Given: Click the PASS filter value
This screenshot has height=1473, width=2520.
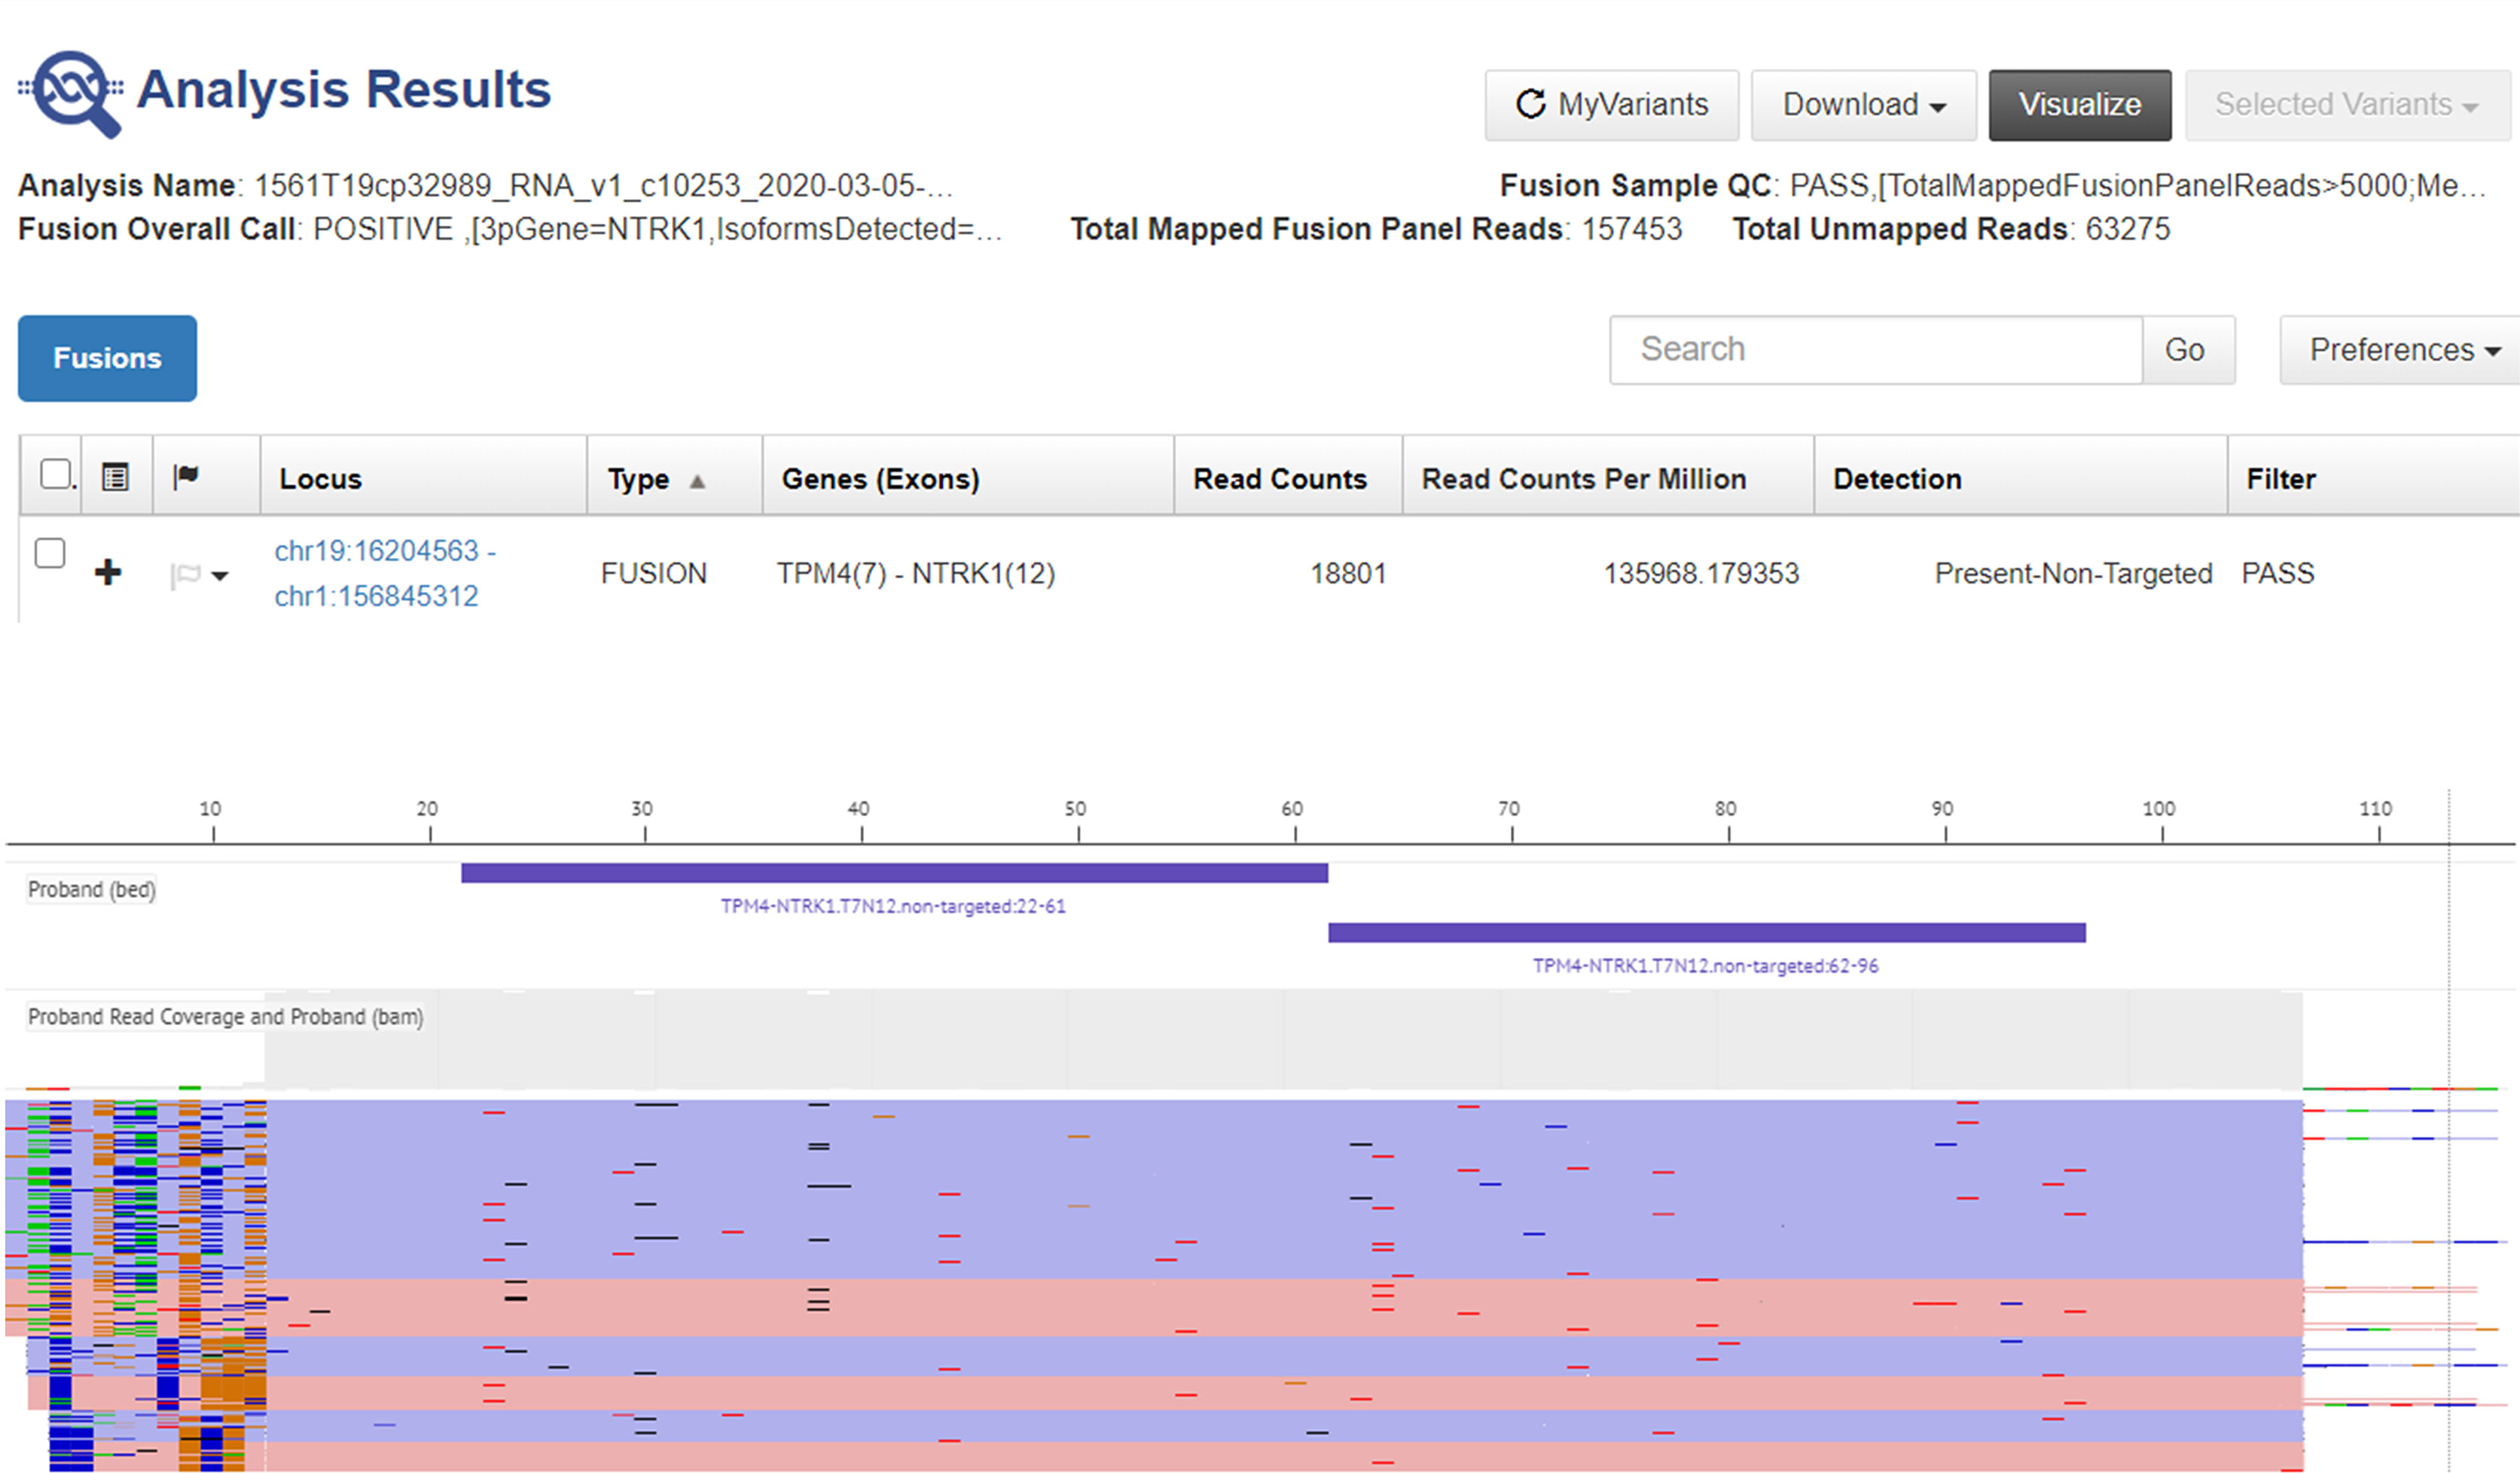Looking at the screenshot, I should (2277, 573).
